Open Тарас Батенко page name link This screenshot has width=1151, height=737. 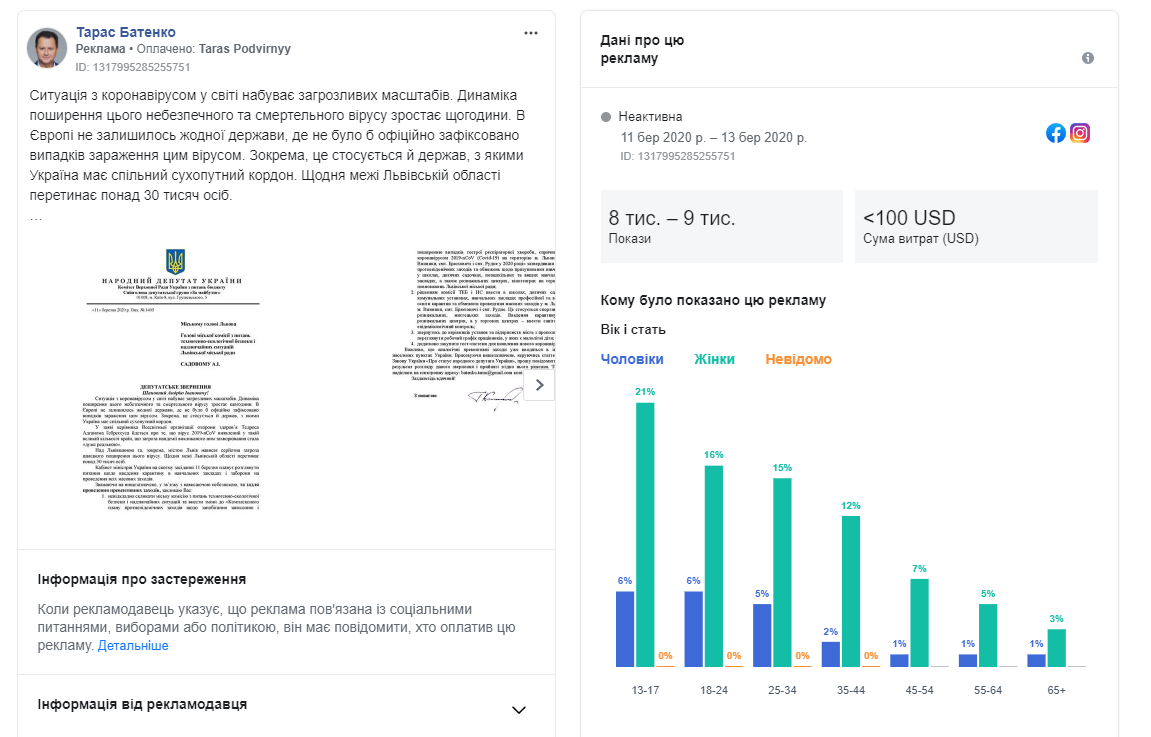click(126, 32)
